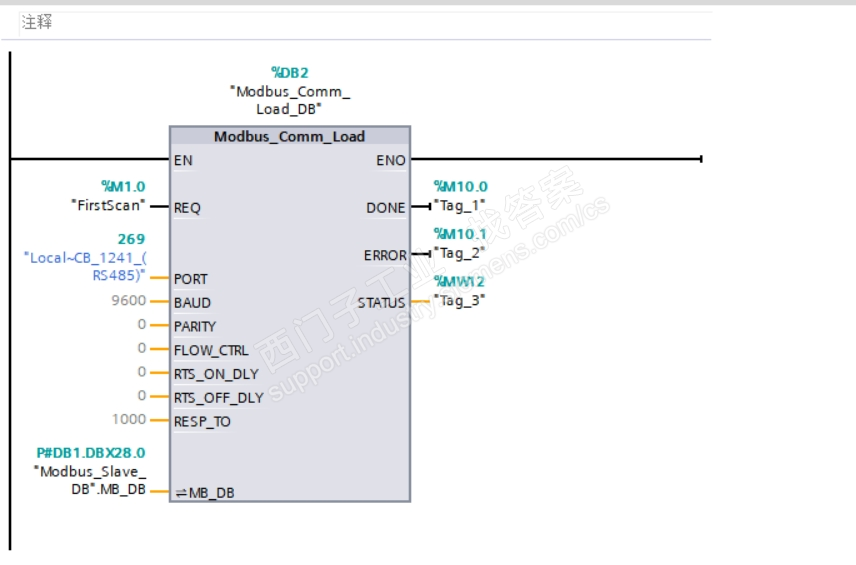Click the "Tag_1" output operand

pos(459,206)
